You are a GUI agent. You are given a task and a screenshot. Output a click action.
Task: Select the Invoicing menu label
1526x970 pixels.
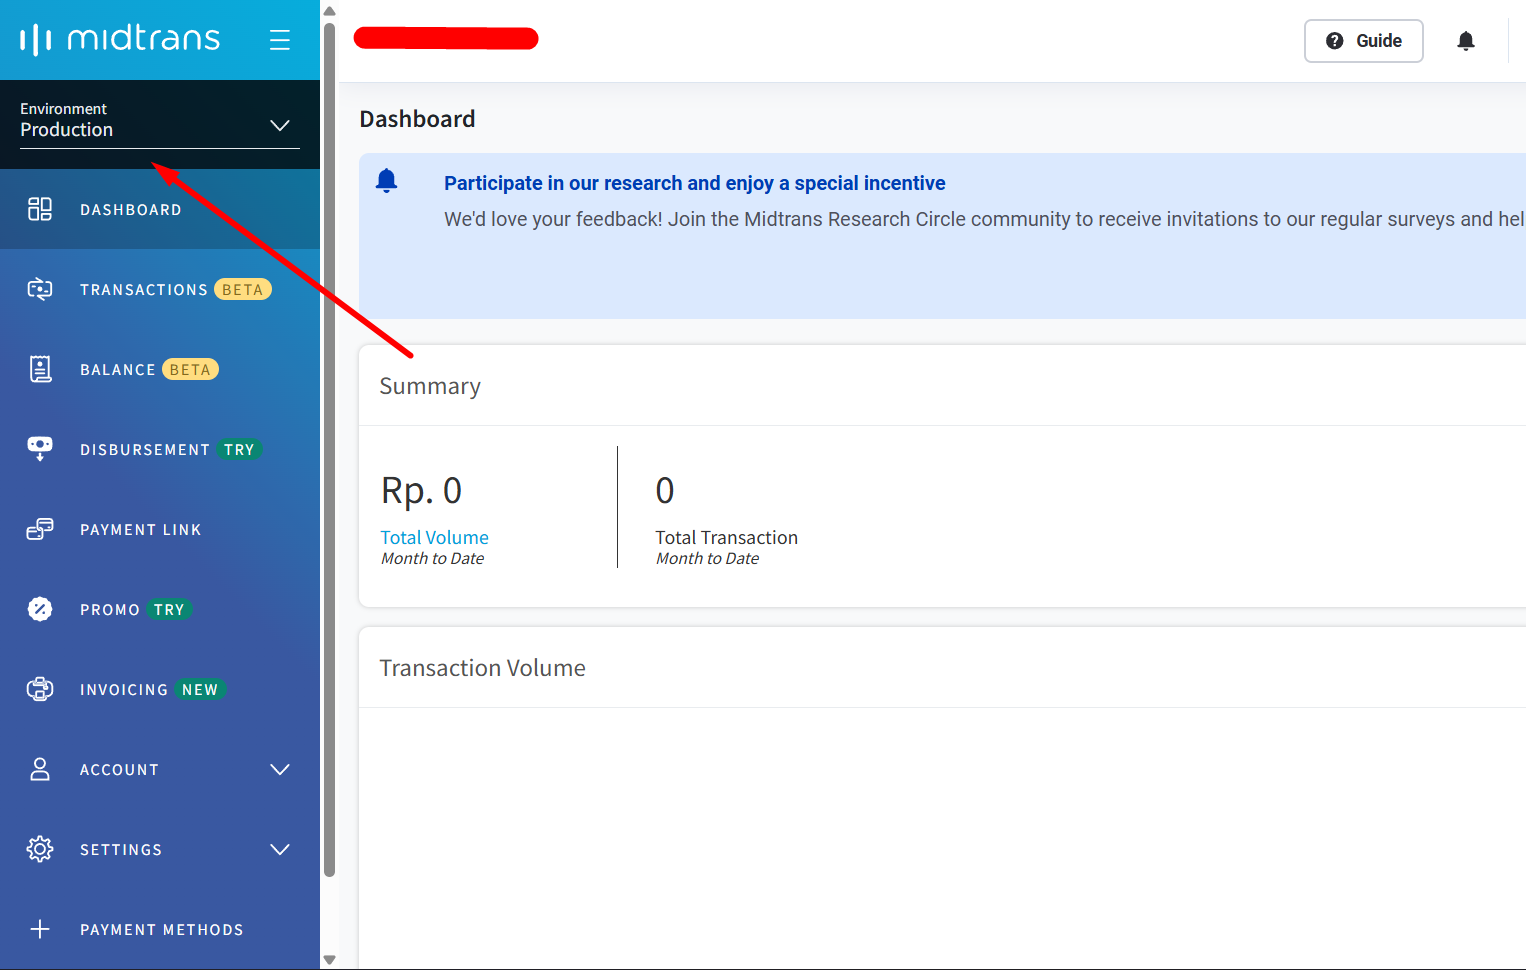tap(124, 689)
